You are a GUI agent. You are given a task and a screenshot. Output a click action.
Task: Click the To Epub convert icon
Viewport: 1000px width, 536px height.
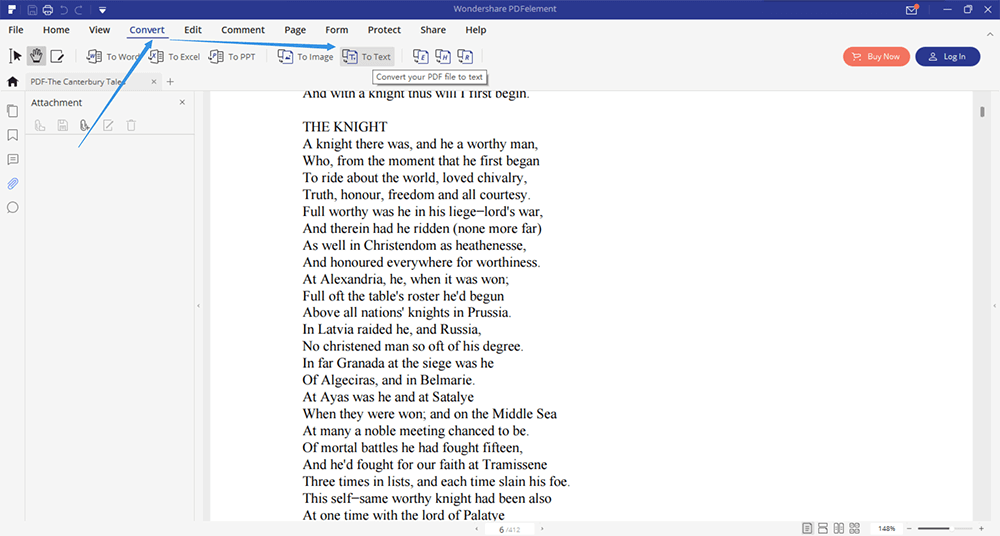pos(421,57)
